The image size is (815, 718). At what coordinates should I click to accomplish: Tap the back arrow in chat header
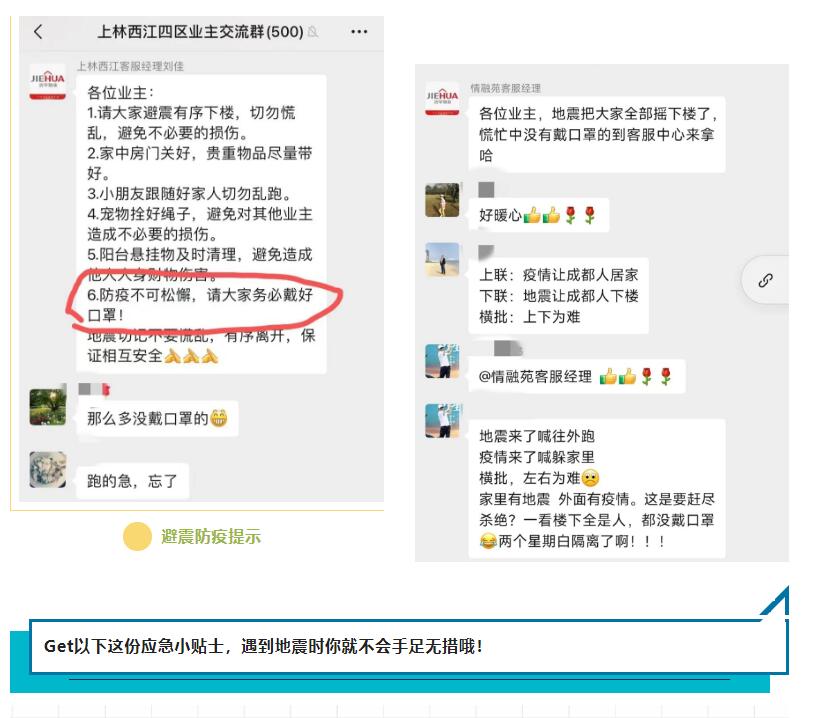click(x=38, y=32)
